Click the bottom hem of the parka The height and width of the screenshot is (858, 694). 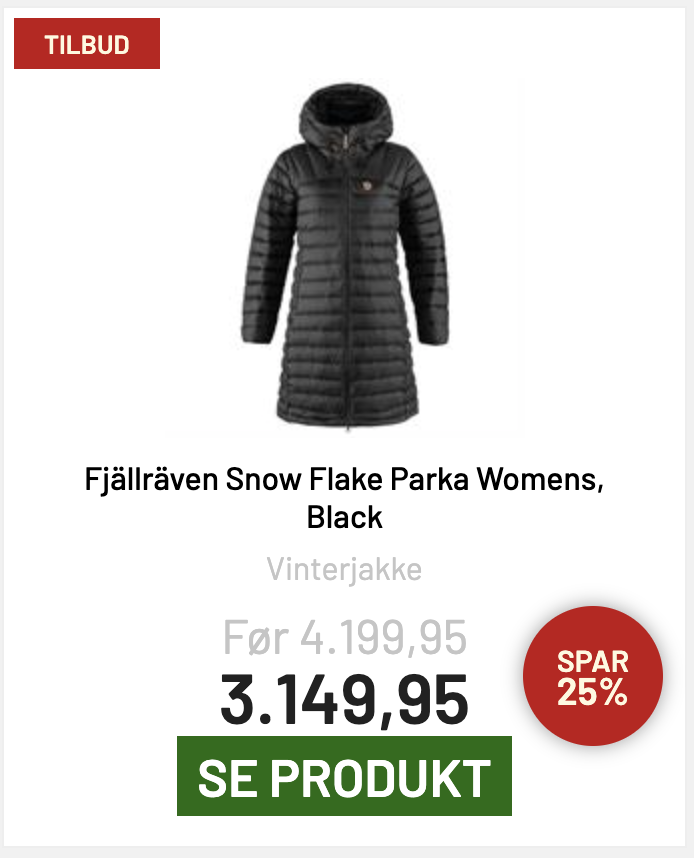pyautogui.click(x=347, y=417)
